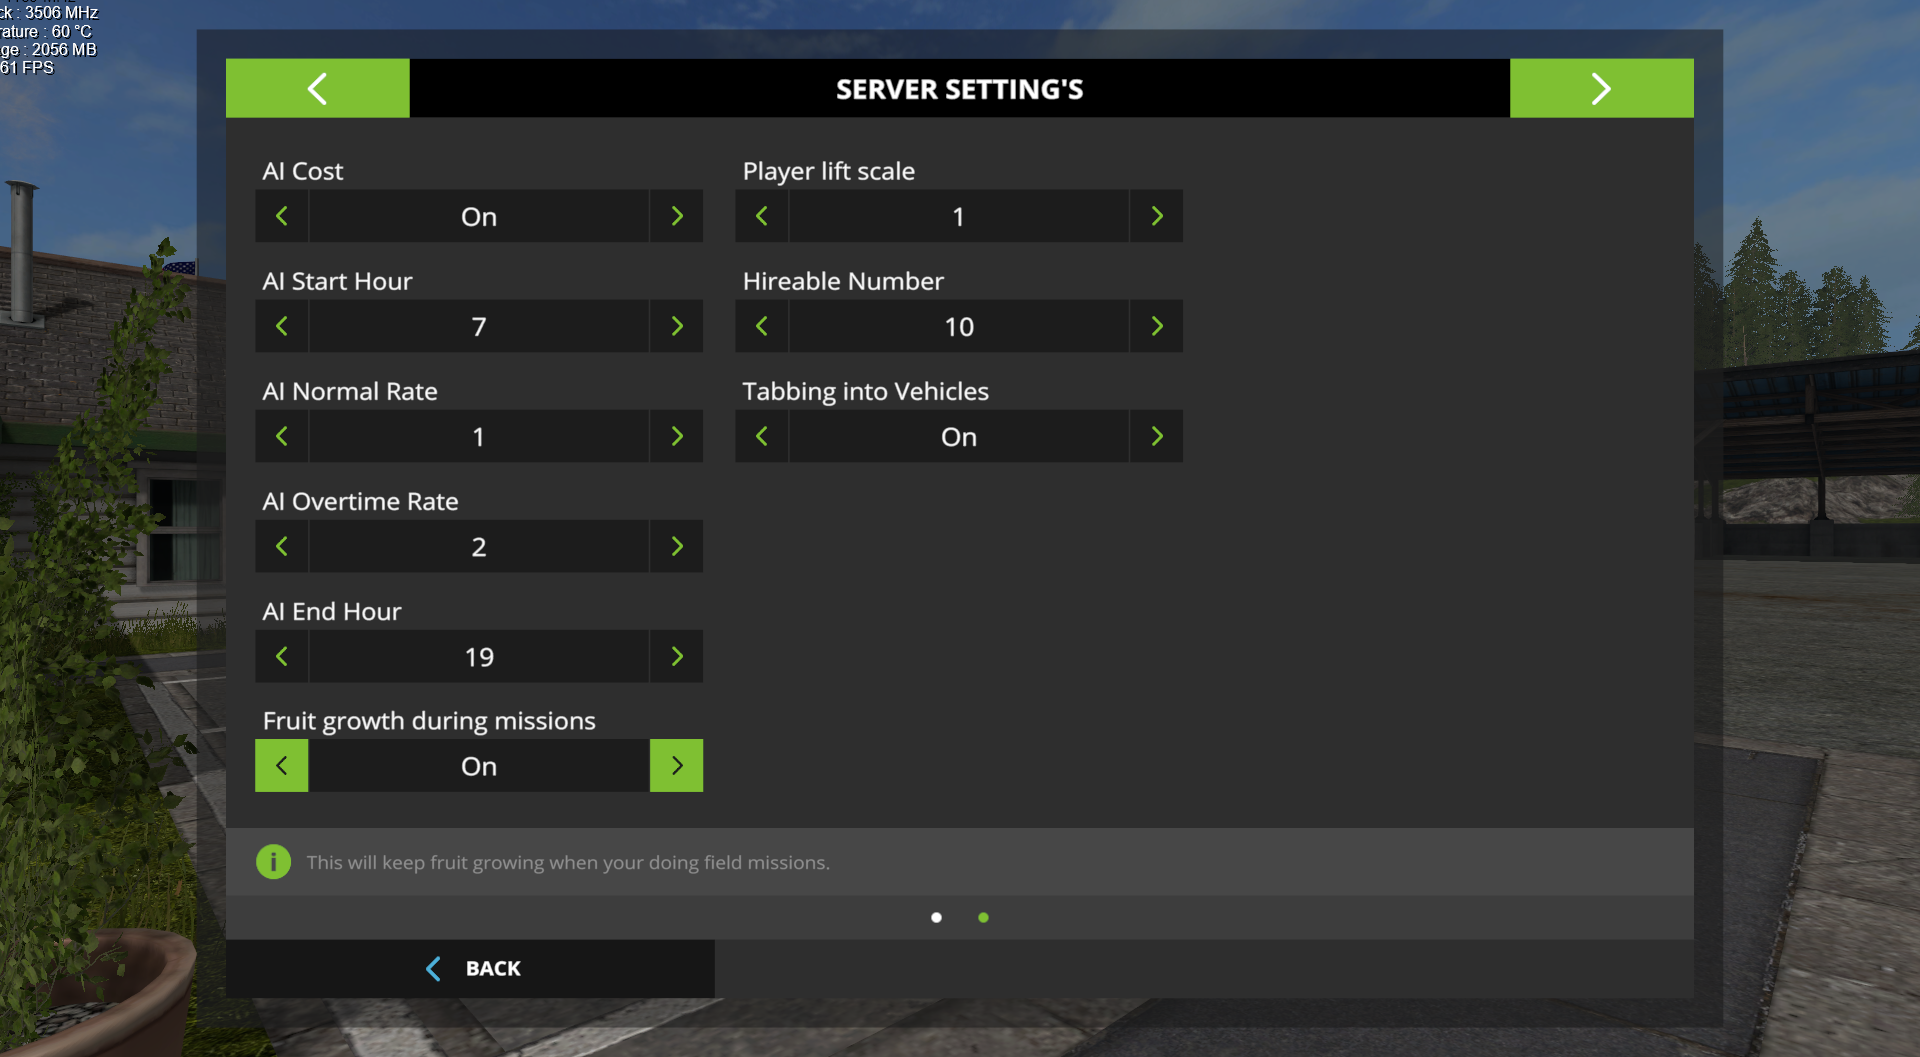Screen dimensions: 1920x1057
Task: Go to next settings page with header right arrow
Action: (1601, 89)
